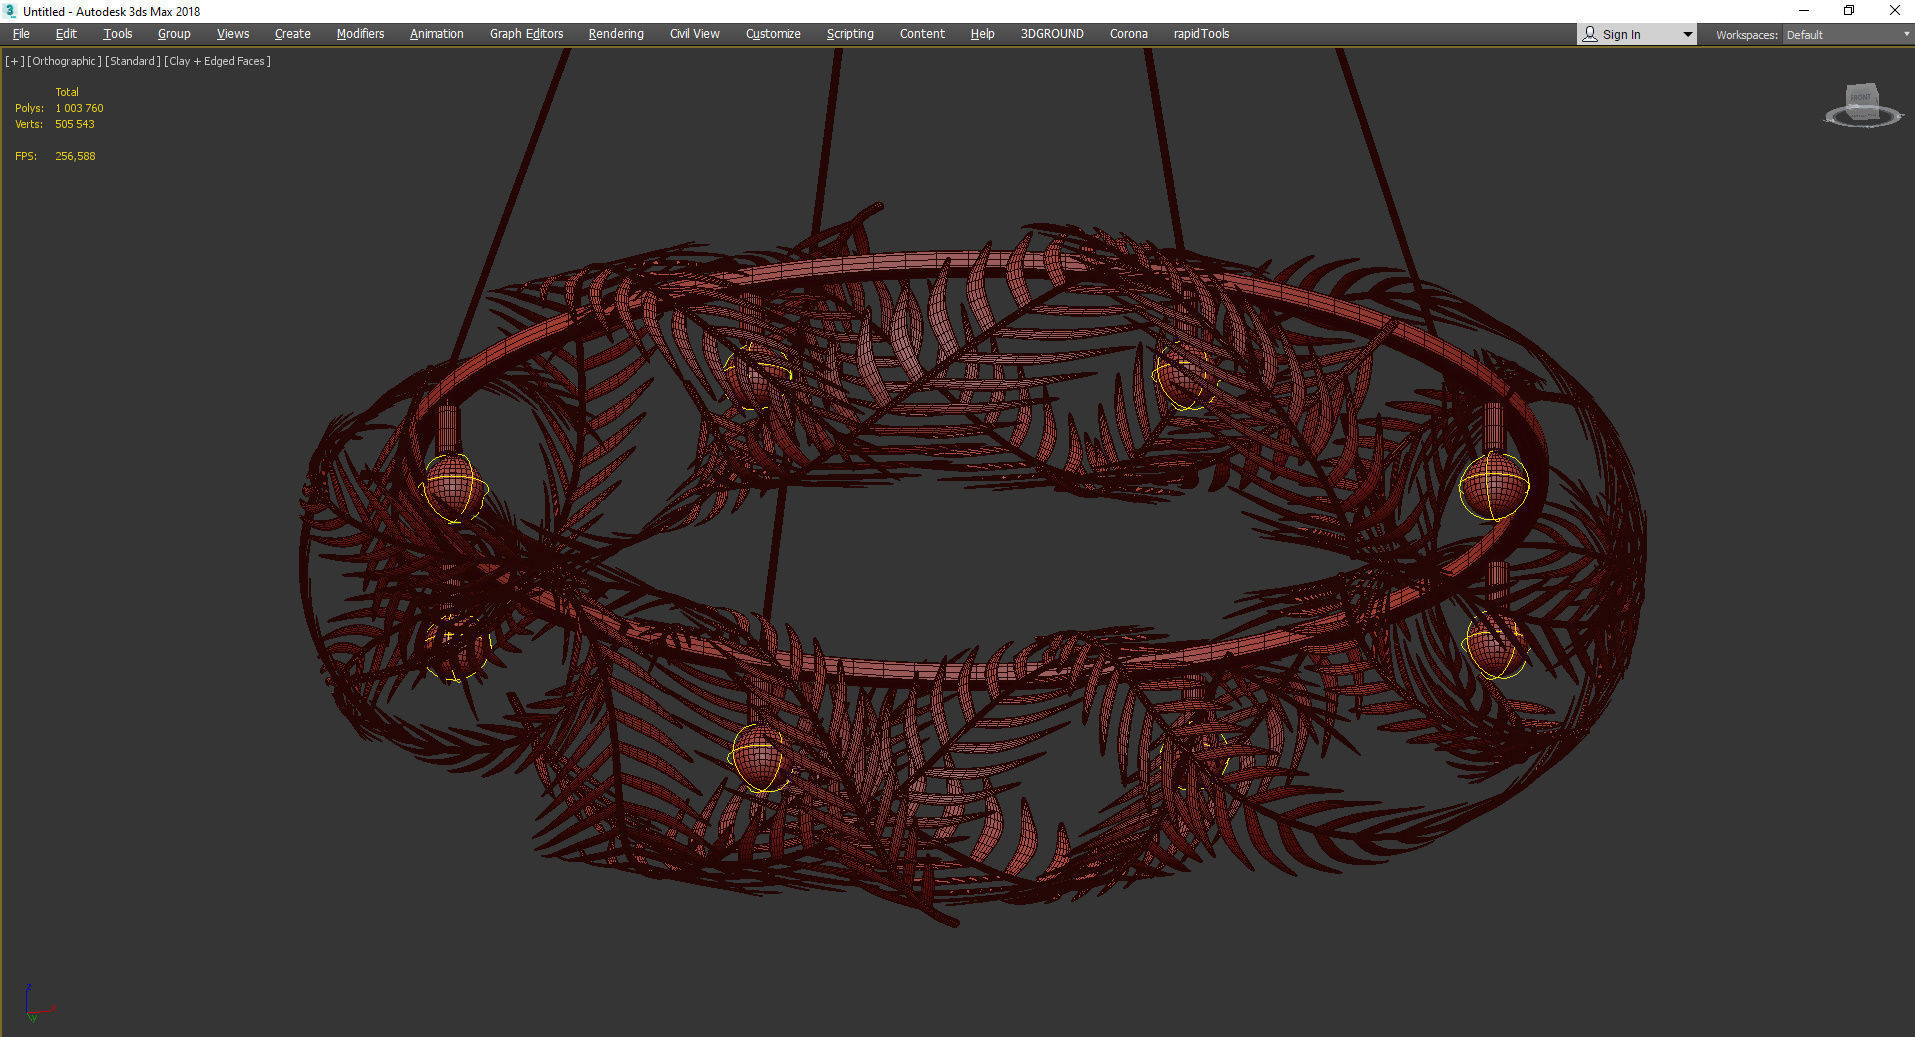Open the Rendering menu
1915x1037 pixels.
(616, 34)
